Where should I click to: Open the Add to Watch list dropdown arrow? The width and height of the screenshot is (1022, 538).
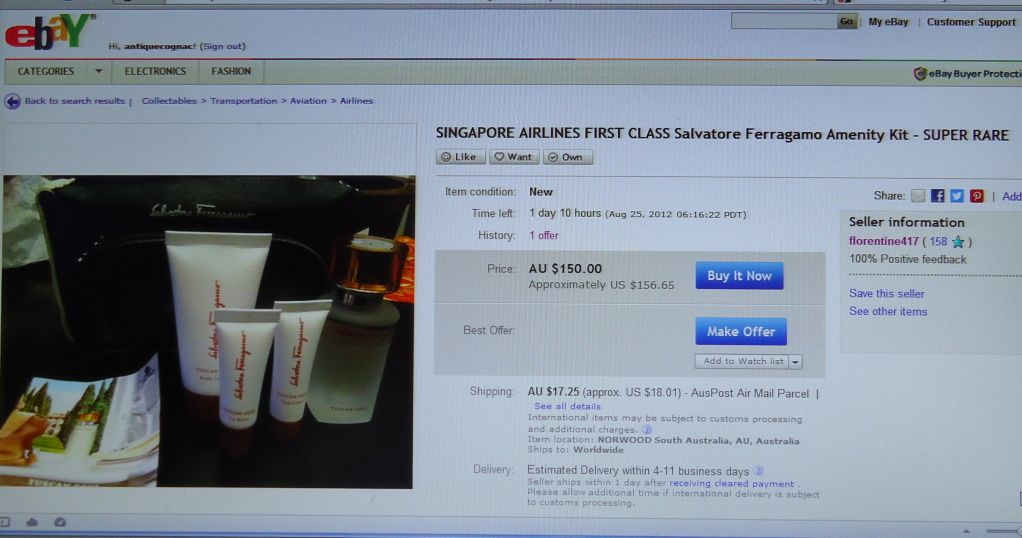pyautogui.click(x=795, y=362)
